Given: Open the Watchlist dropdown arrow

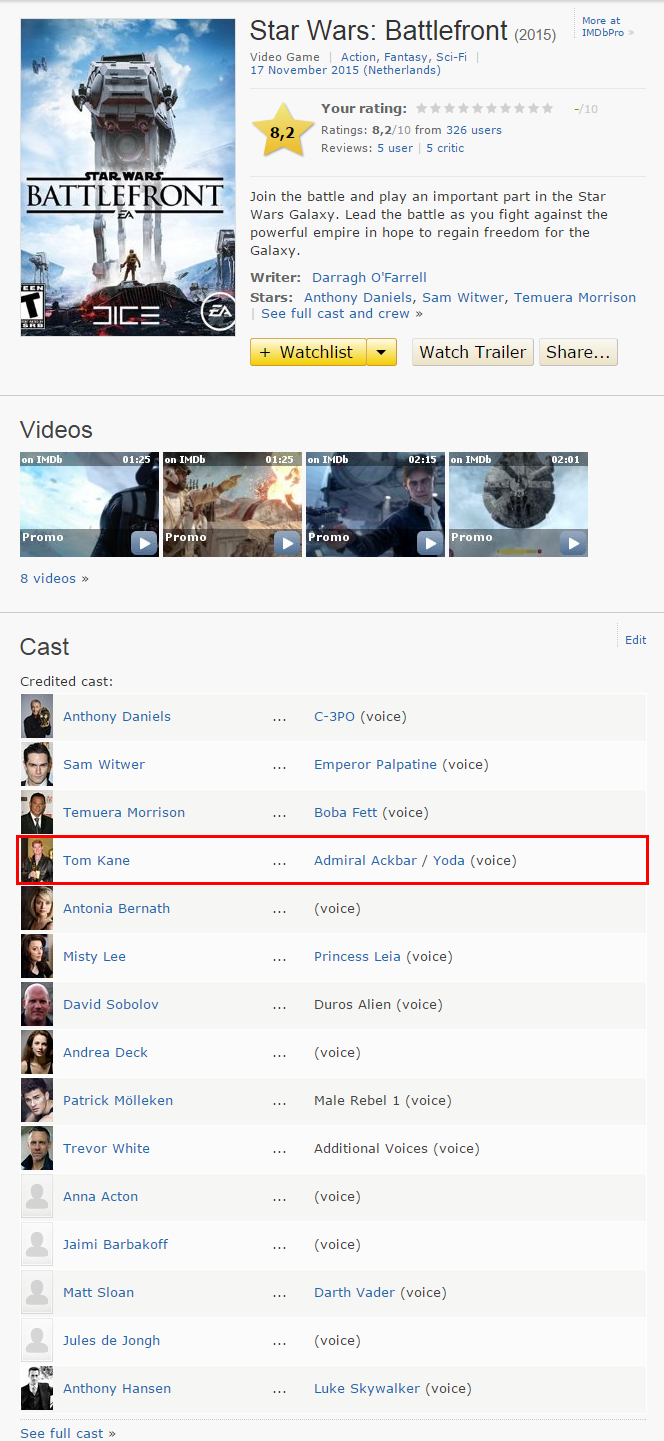Looking at the screenshot, I should [x=382, y=352].
